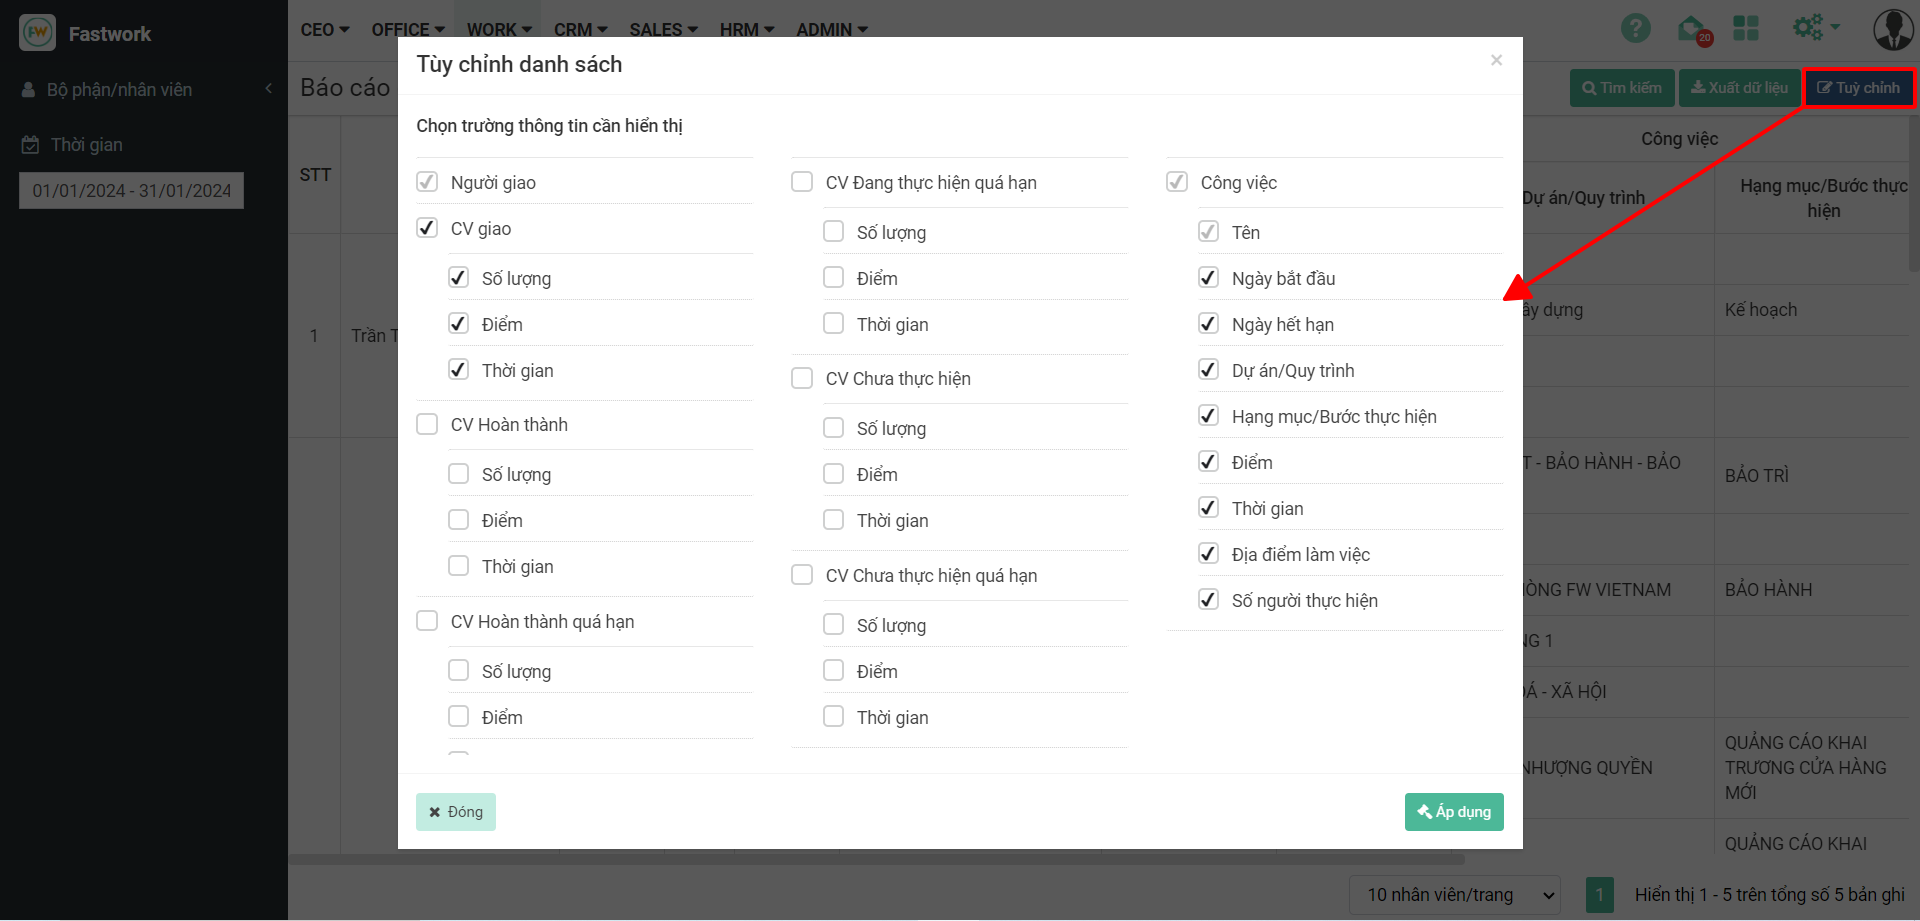Open the 10 nhân viên/trang page size dropdown
The image size is (1920, 921).
[1454, 894]
